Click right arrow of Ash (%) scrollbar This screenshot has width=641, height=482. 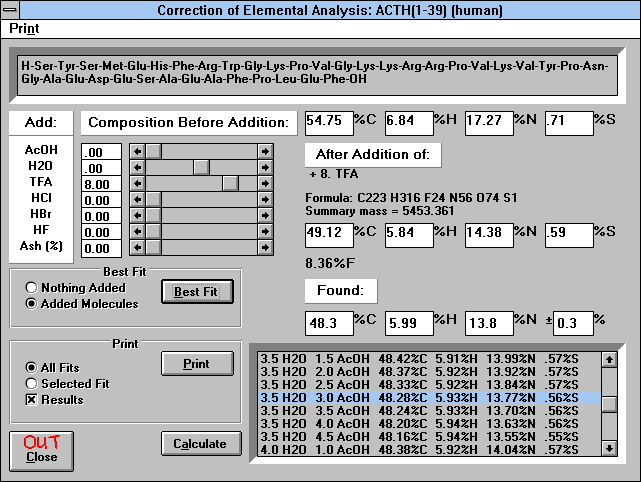pyautogui.click(x=265, y=247)
